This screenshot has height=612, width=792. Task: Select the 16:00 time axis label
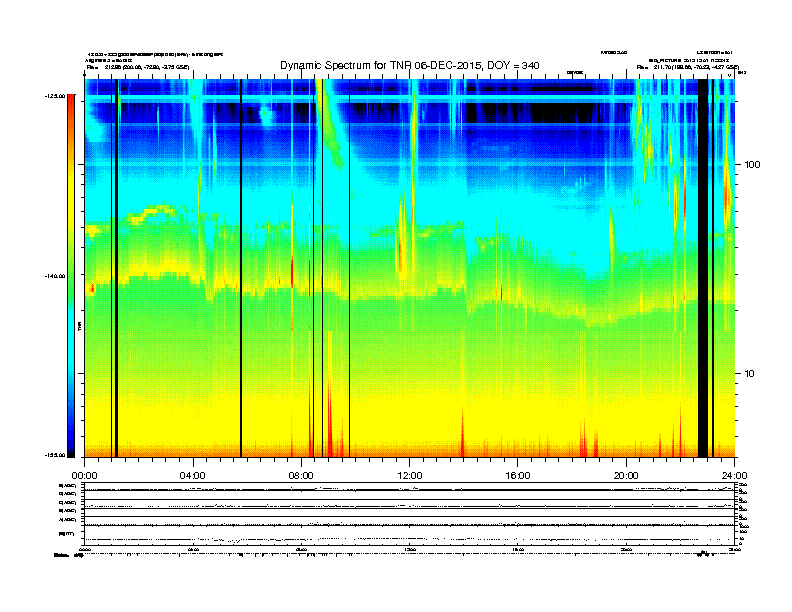(x=518, y=476)
